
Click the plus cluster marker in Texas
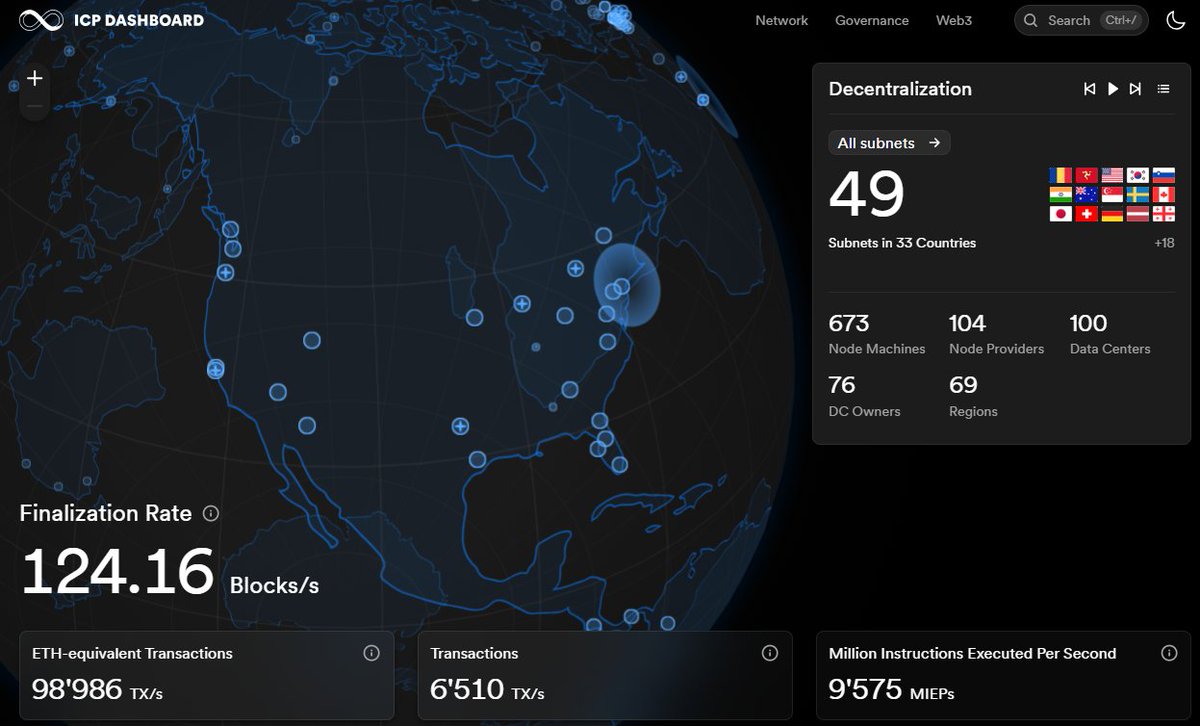tap(460, 427)
